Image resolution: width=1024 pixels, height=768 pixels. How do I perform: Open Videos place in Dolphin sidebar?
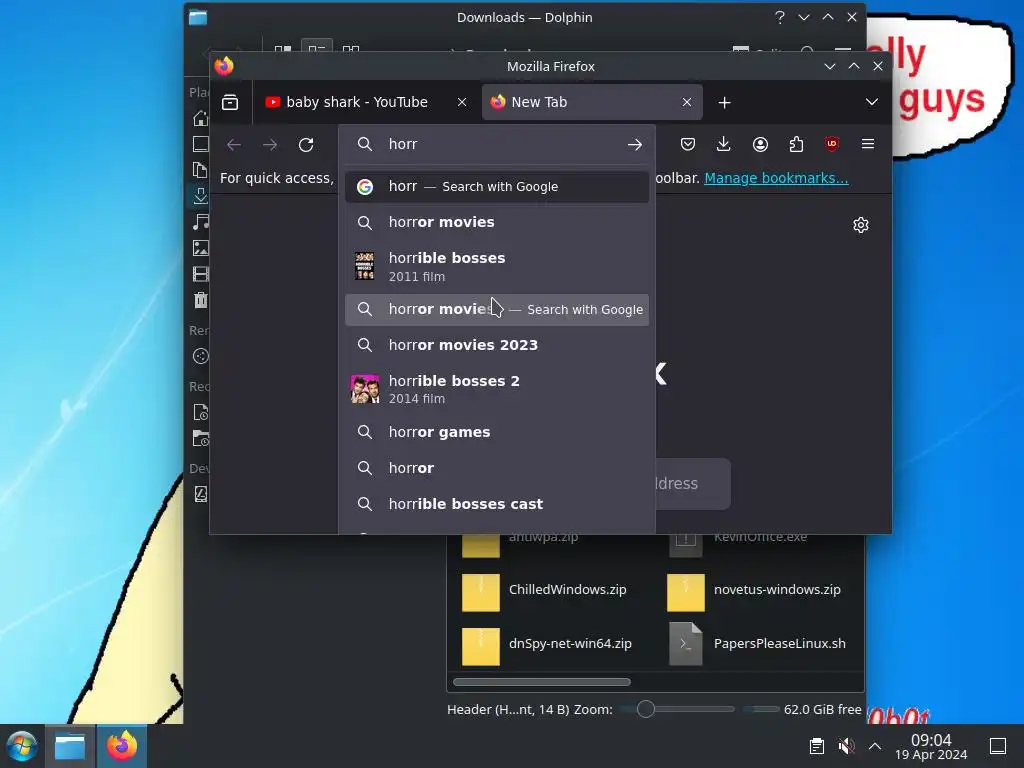pyautogui.click(x=200, y=274)
